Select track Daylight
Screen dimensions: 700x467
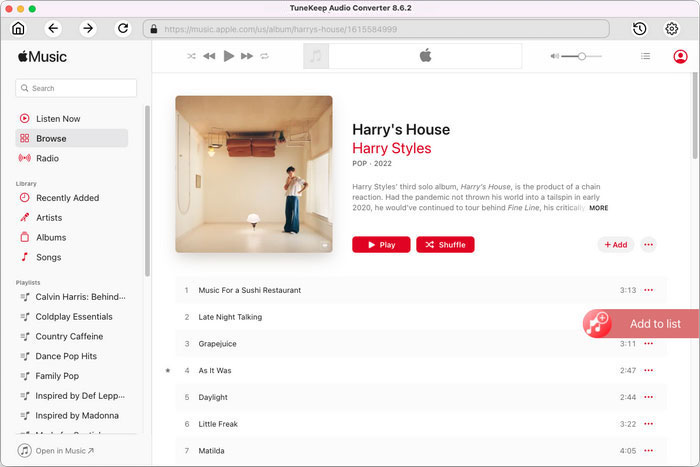point(421,397)
